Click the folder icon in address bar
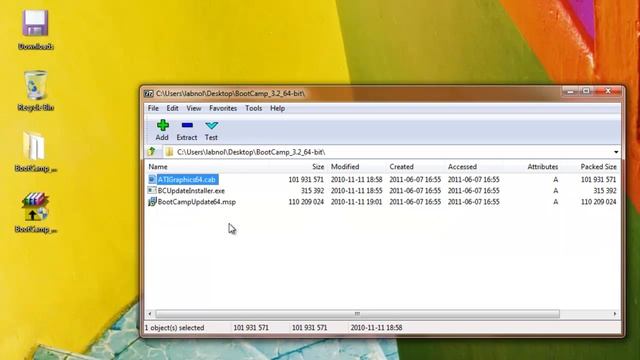Image resolution: width=640 pixels, height=360 pixels. pyautogui.click(x=169, y=152)
